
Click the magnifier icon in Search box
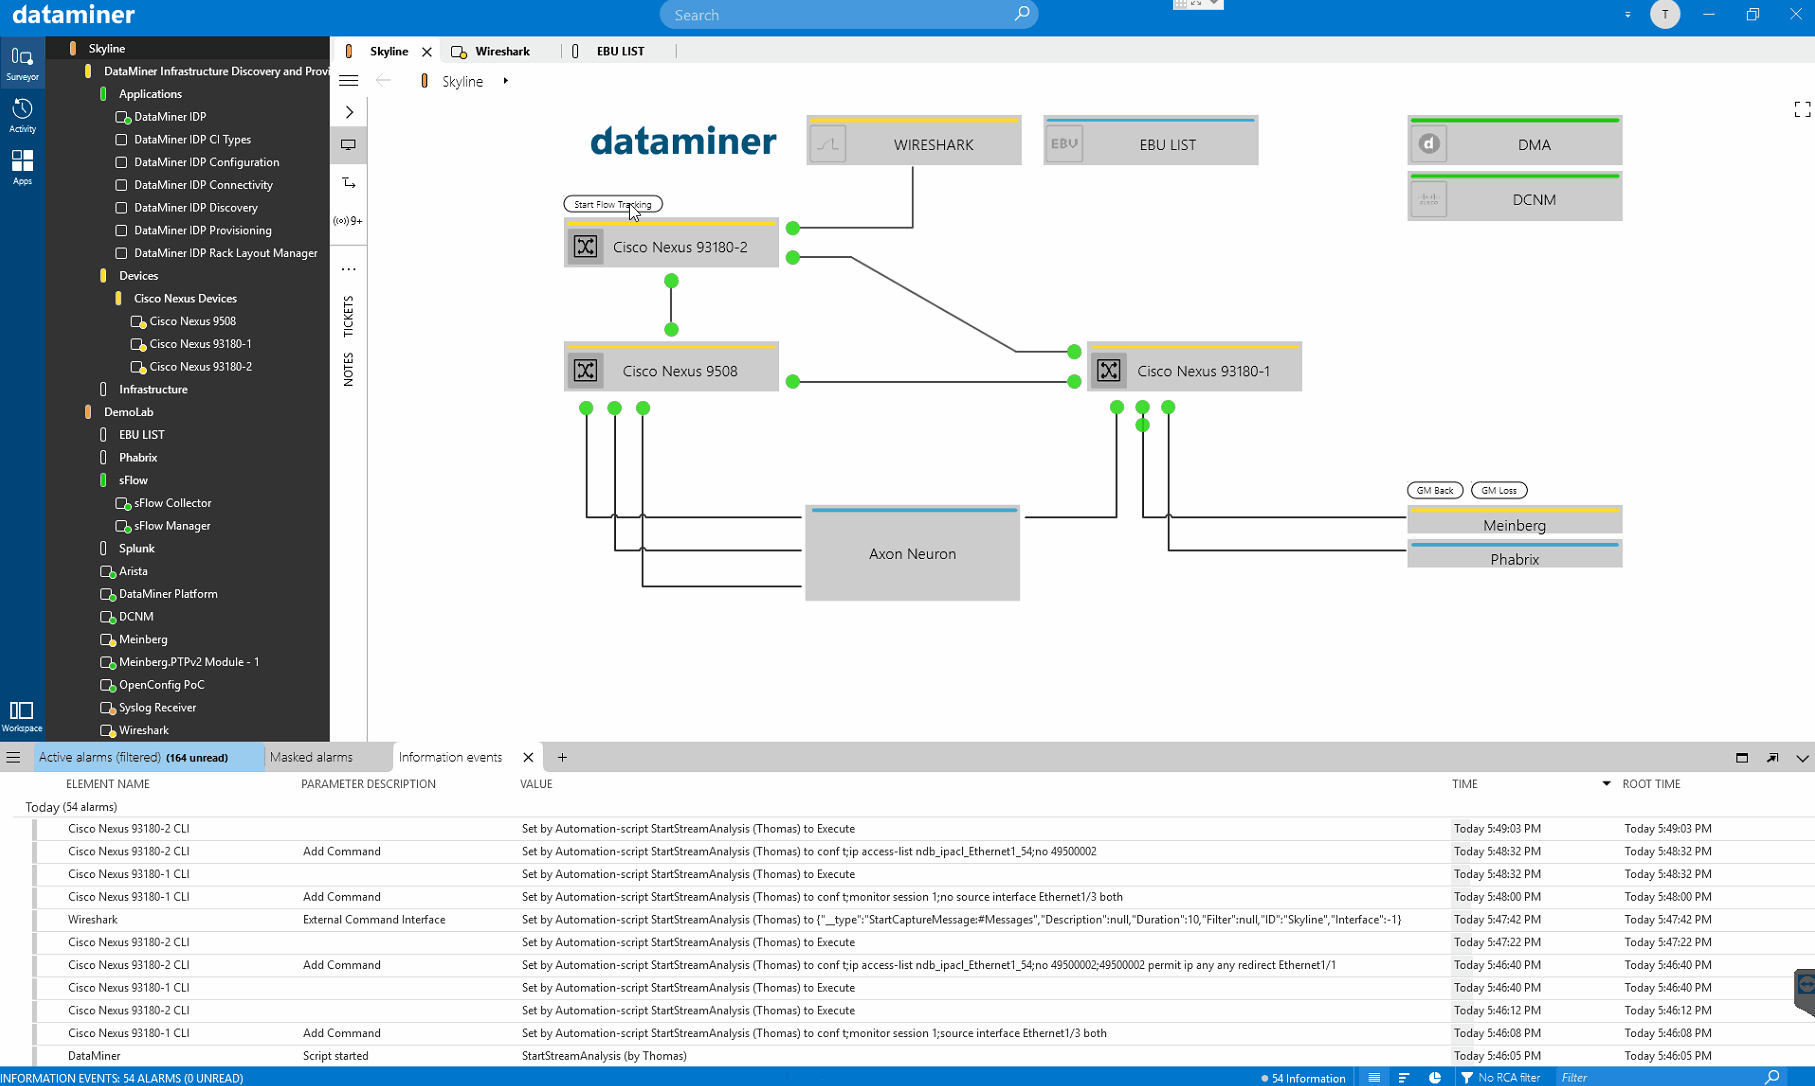click(1021, 14)
